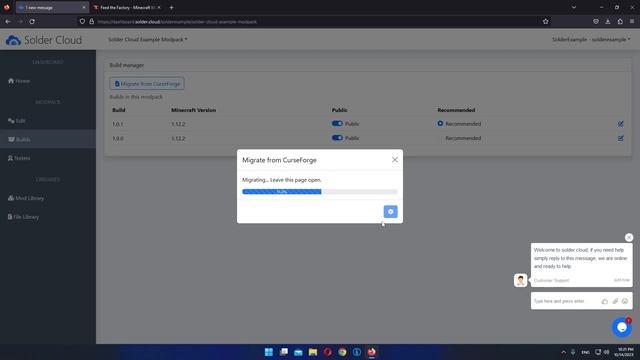Click build number 1.0.1 in table
Image resolution: width=640 pixels, height=360 pixels.
click(x=118, y=124)
